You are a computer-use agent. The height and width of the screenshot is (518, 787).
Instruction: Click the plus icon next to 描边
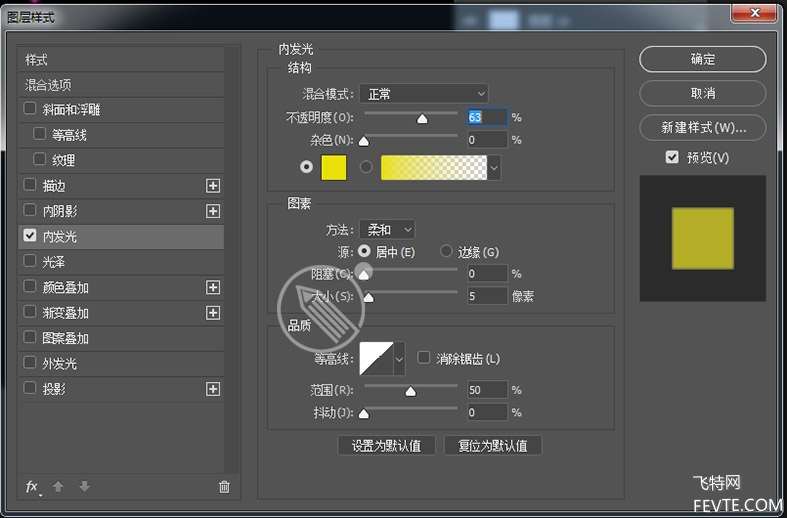[212, 186]
